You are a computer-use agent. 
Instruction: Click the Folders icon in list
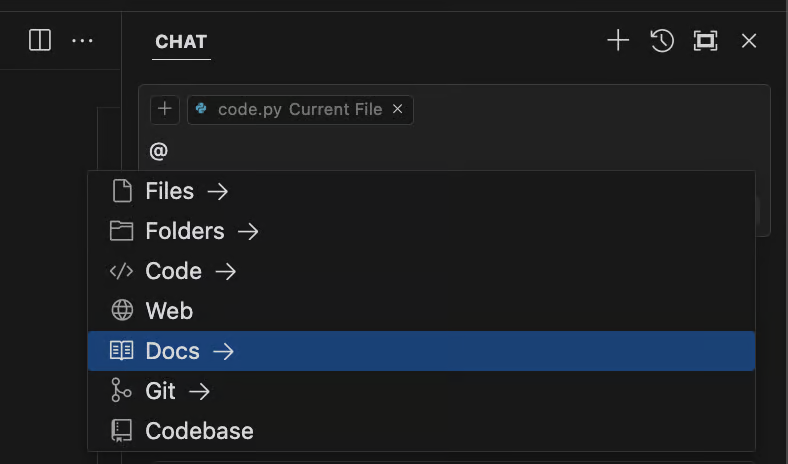[x=122, y=231]
